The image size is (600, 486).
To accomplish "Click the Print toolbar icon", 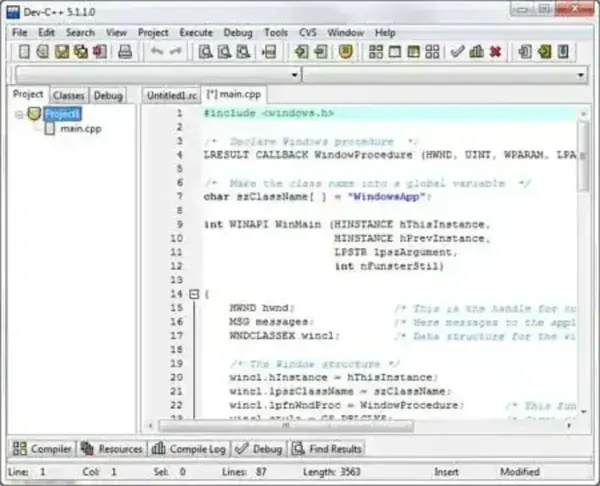I will tap(125, 51).
